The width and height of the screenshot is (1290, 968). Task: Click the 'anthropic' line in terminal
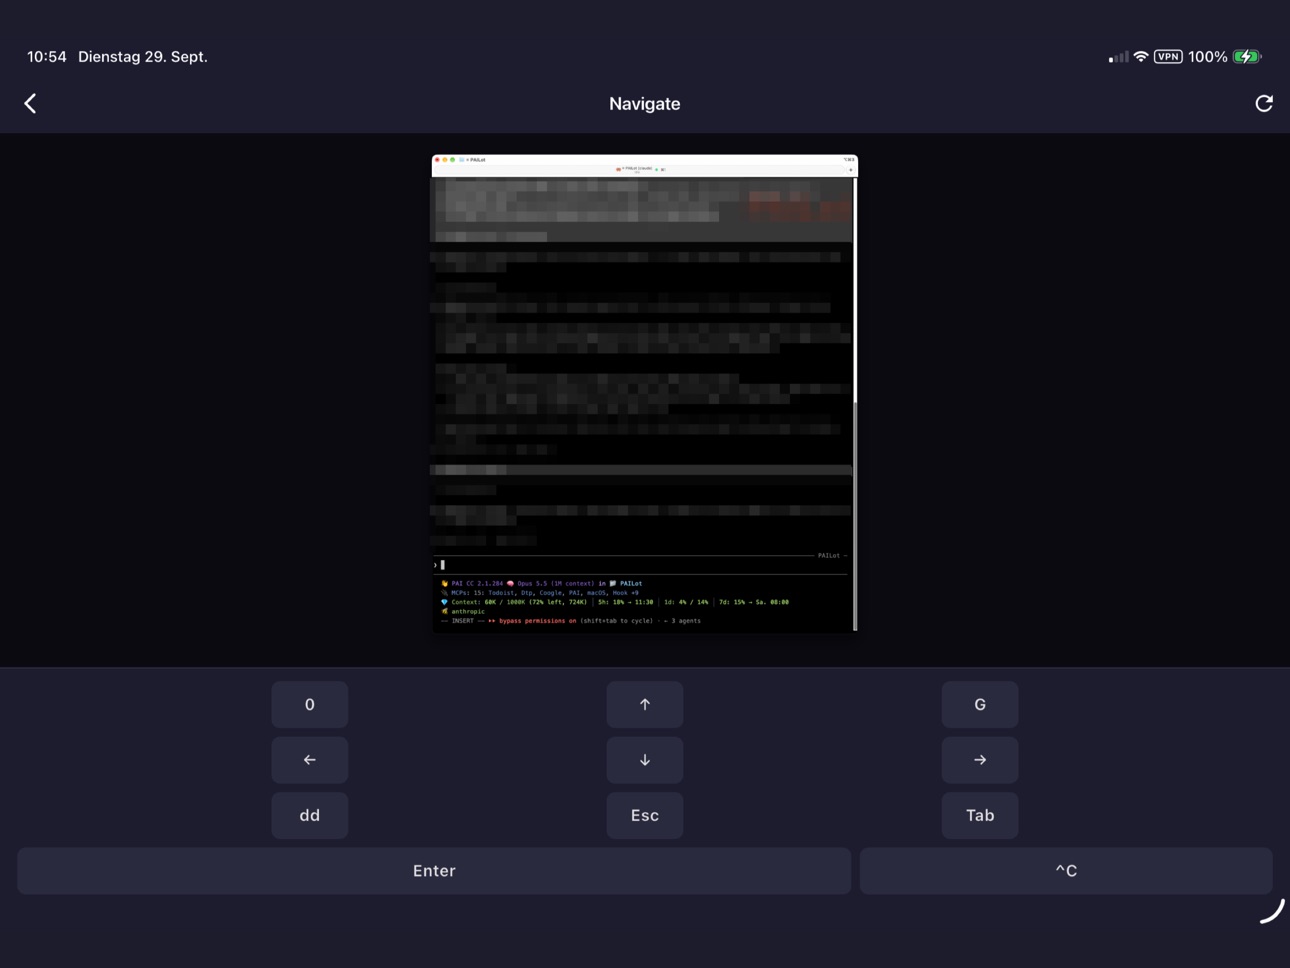pos(468,611)
